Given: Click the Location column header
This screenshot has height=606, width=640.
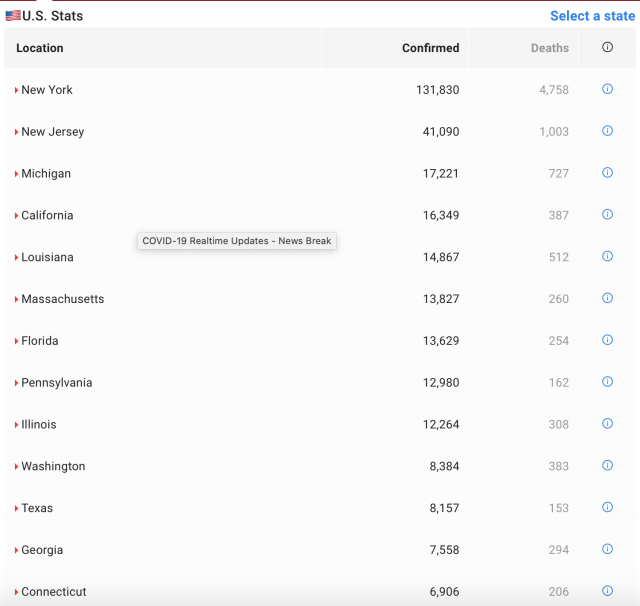Looking at the screenshot, I should (40, 48).
